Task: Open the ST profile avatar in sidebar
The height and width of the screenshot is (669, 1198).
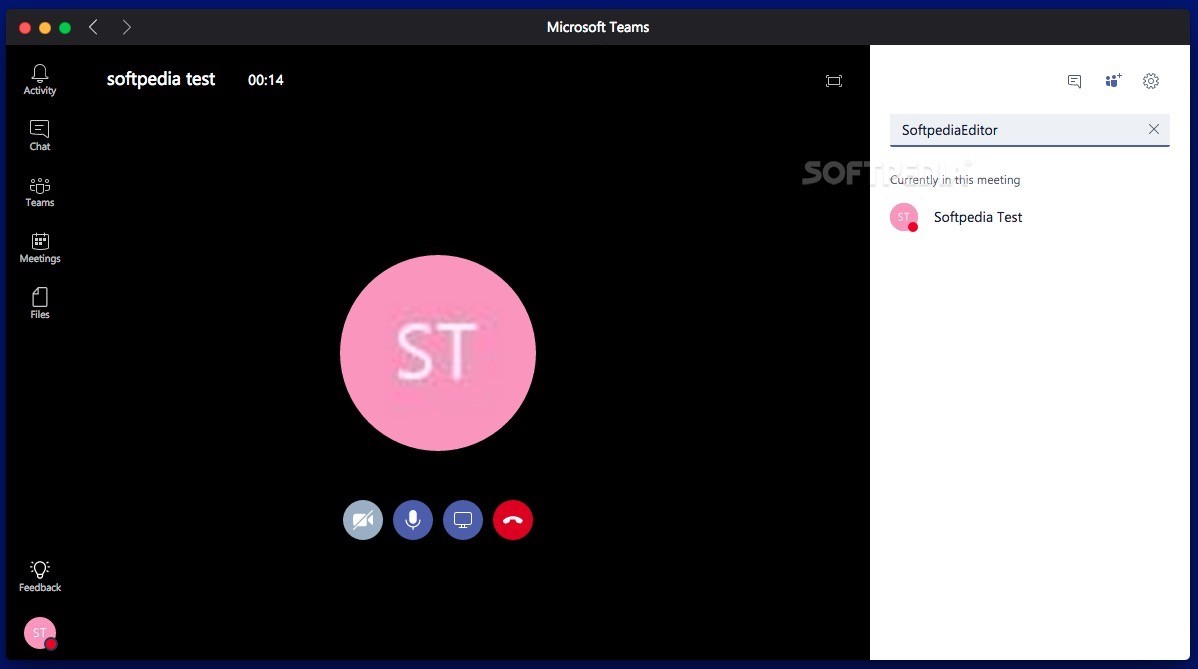Action: click(x=40, y=632)
